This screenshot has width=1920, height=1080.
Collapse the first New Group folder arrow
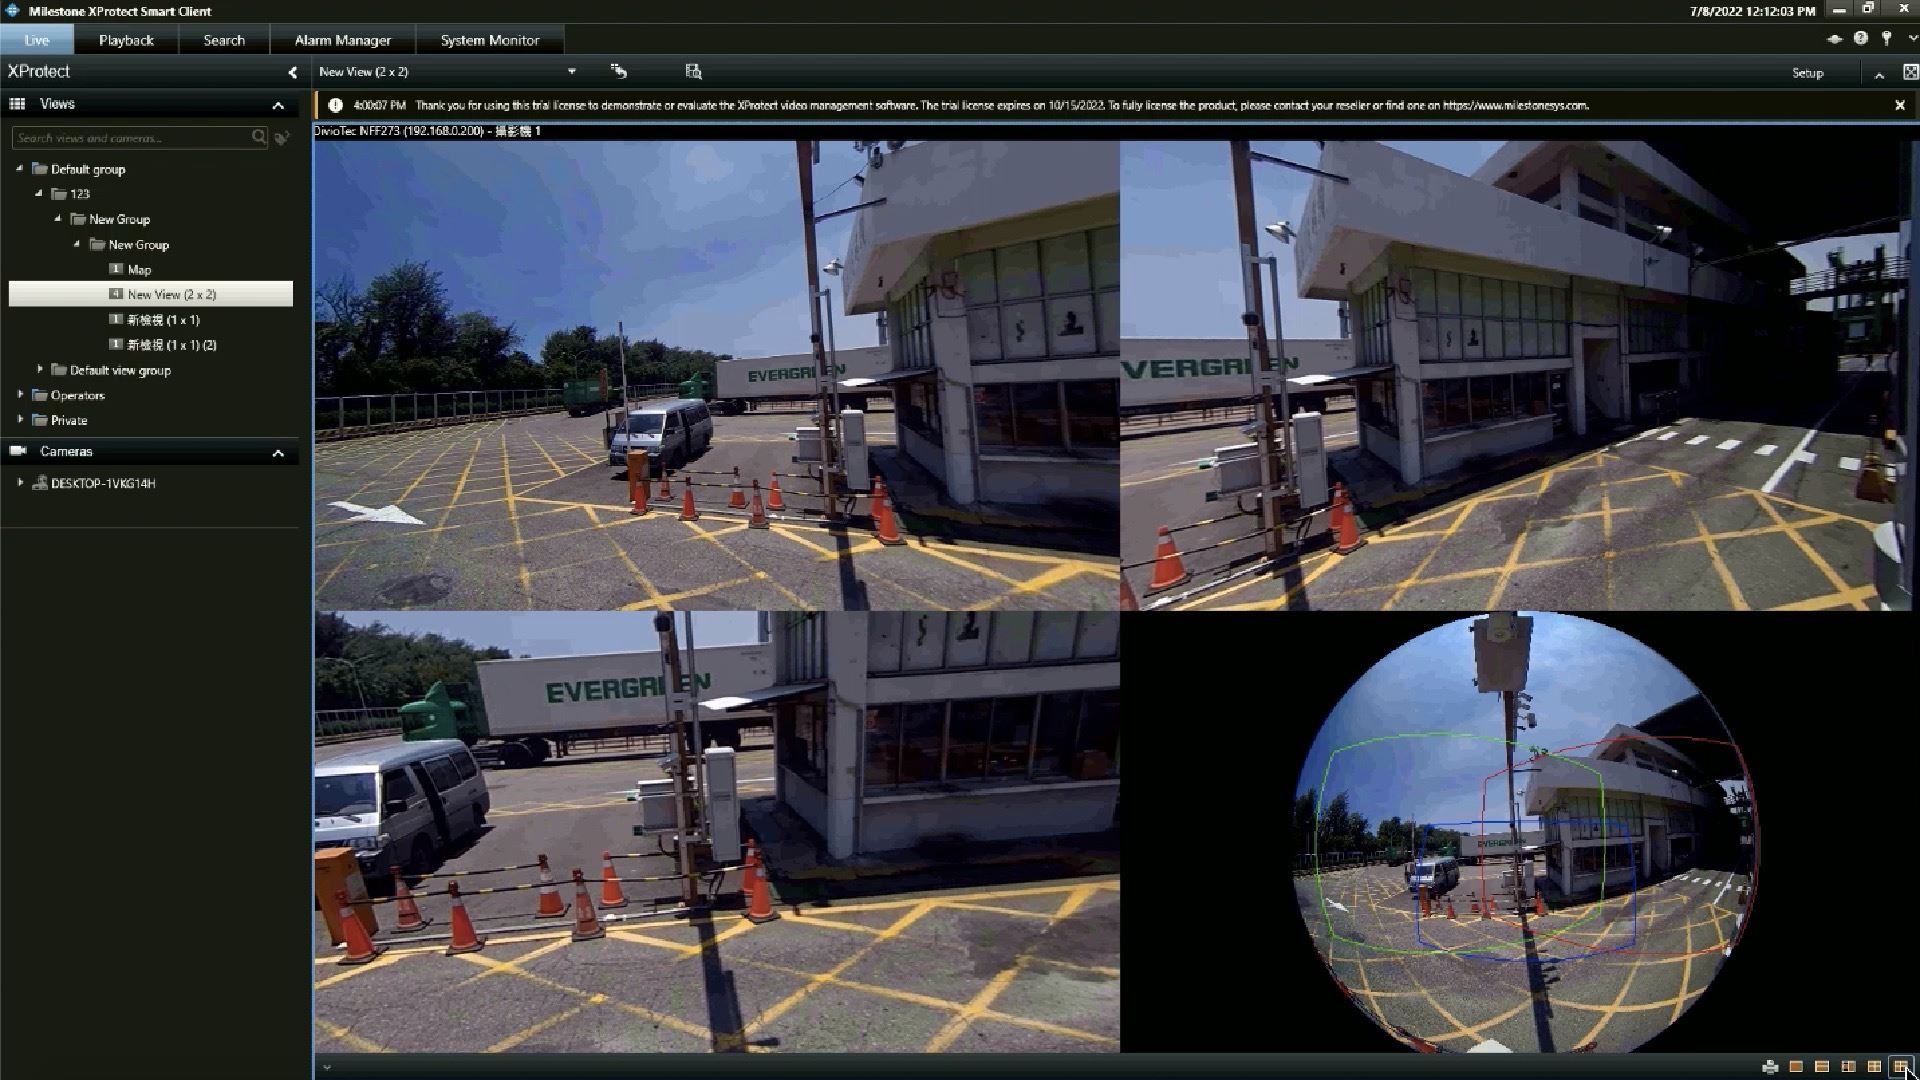(58, 218)
